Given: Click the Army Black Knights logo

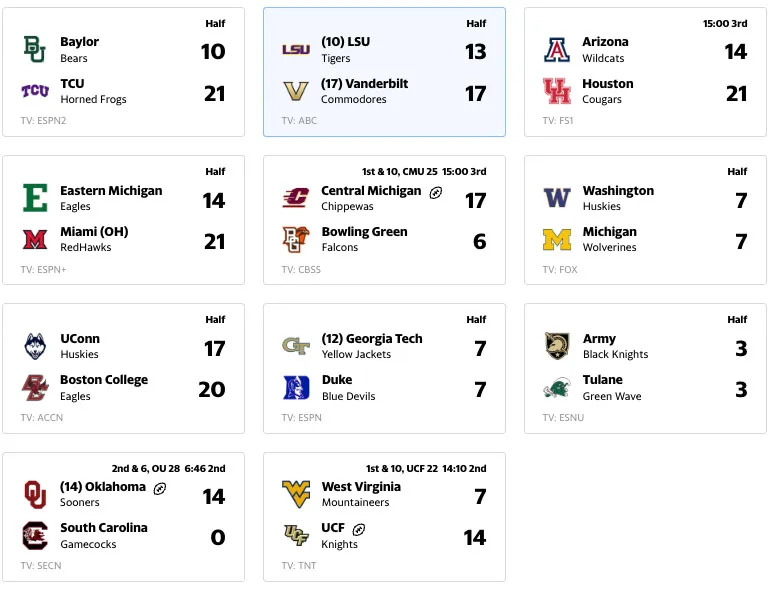Looking at the screenshot, I should tap(557, 346).
